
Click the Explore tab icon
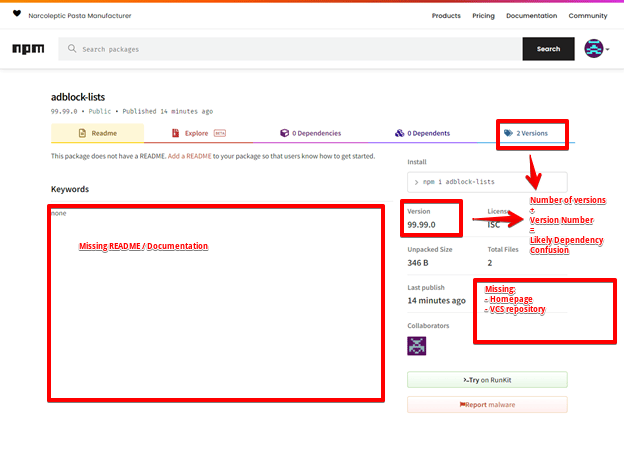click(175, 133)
